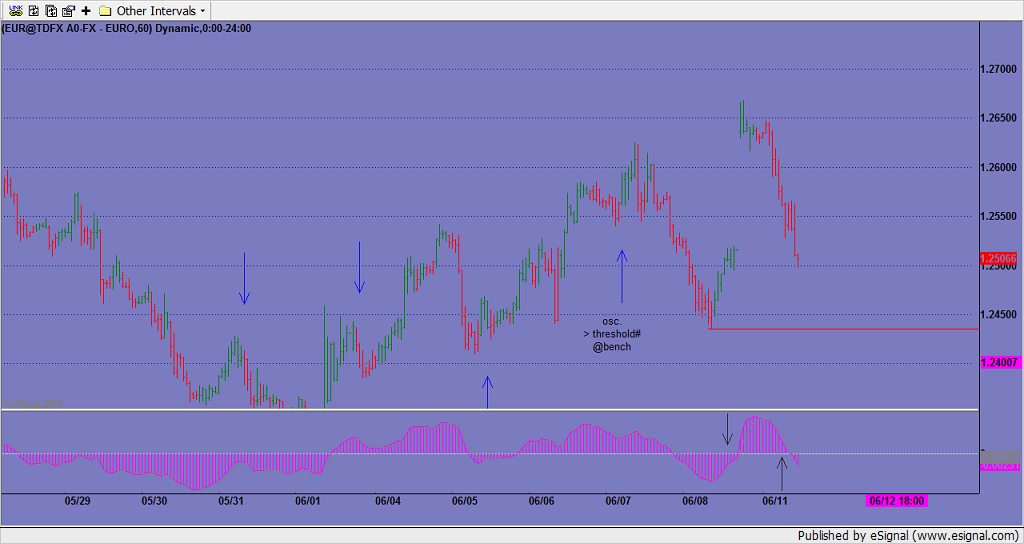Click the black plus icon in the toolbar
1024x544 pixels.
pyautogui.click(x=86, y=11)
